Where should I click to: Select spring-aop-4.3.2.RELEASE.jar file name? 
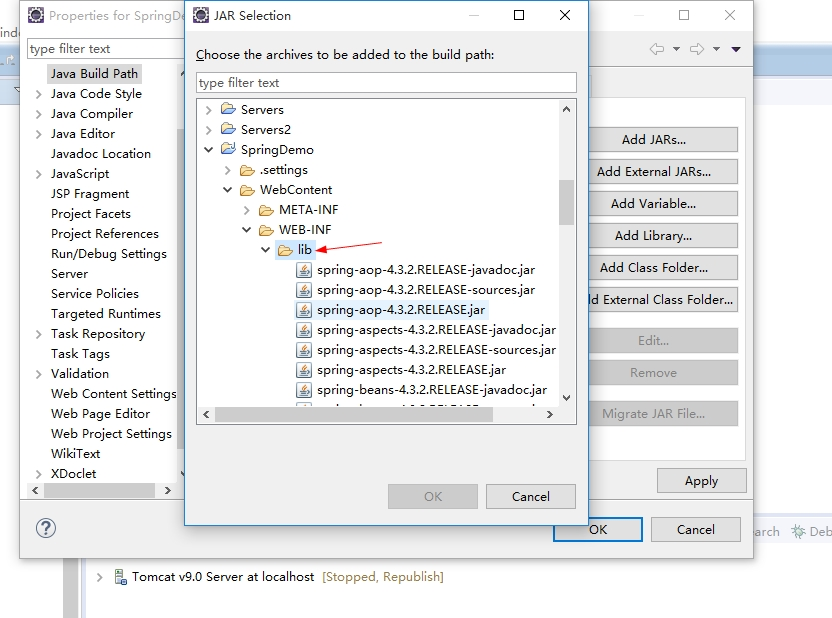click(x=401, y=310)
